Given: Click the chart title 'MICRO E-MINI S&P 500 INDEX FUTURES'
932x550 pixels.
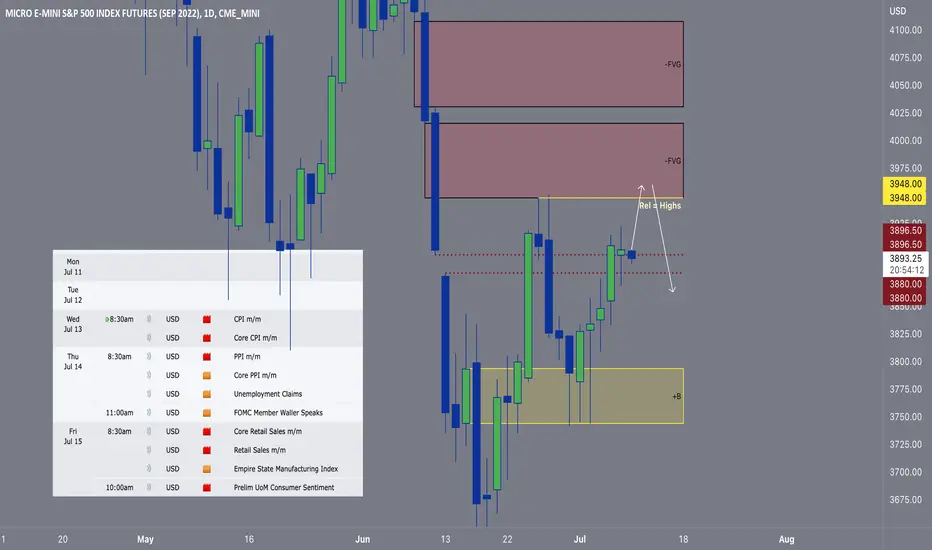Looking at the screenshot, I should pos(133,13).
